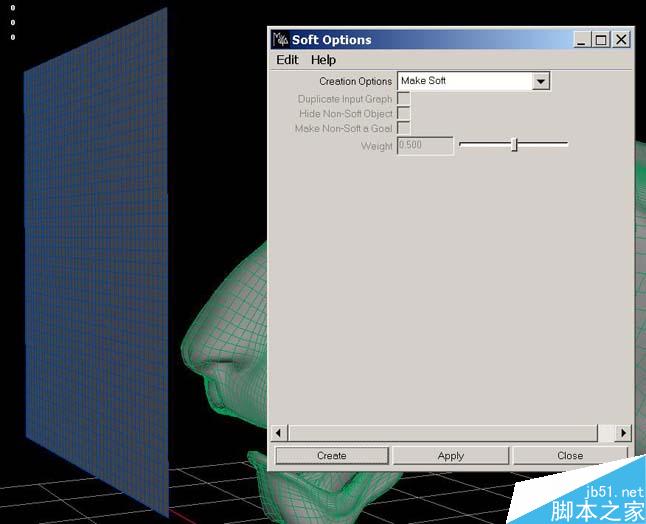Select the blue plane mesh in viewport
Viewport: 646px width, 524px height.
pyautogui.click(x=97, y=264)
